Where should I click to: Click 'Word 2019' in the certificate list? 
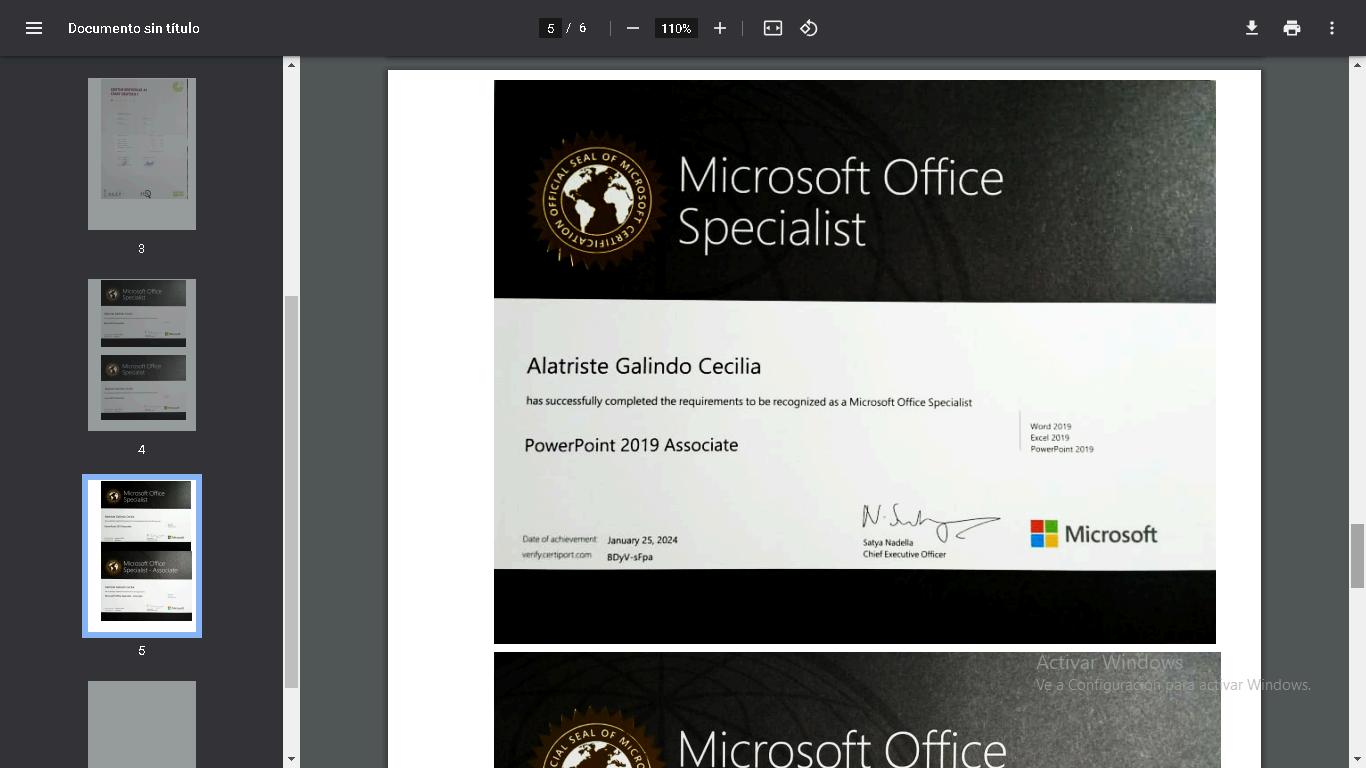tap(1051, 426)
